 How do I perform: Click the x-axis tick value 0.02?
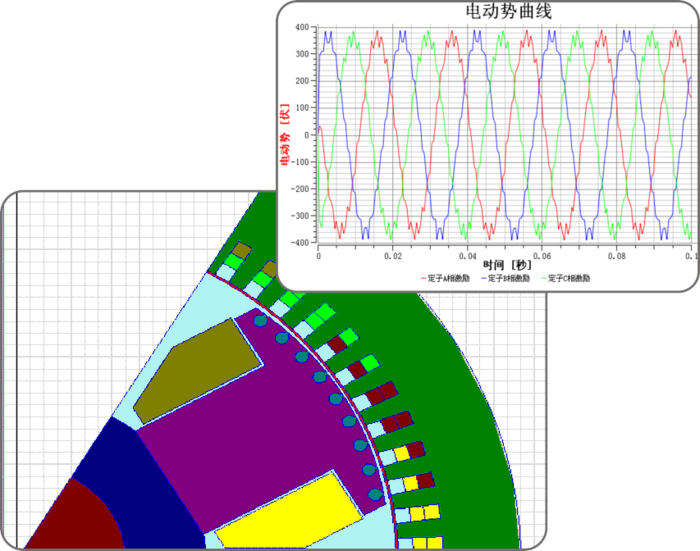[393, 256]
